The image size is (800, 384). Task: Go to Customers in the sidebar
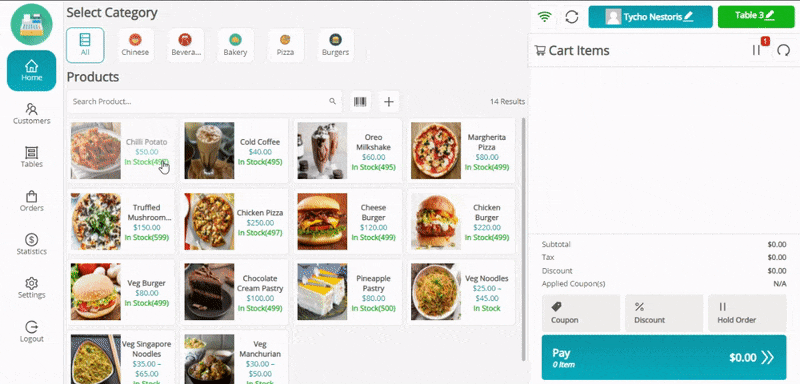32,114
